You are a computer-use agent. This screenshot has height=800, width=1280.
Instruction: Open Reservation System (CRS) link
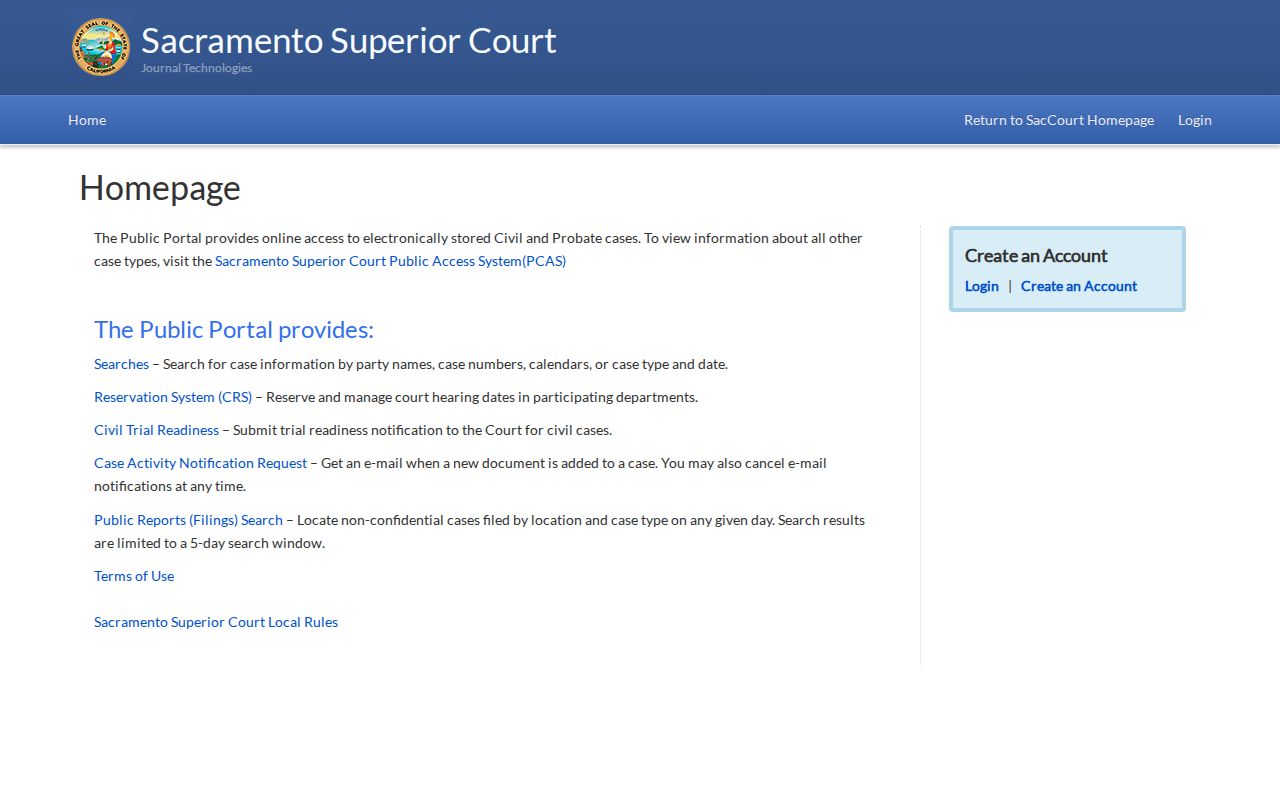tap(173, 397)
